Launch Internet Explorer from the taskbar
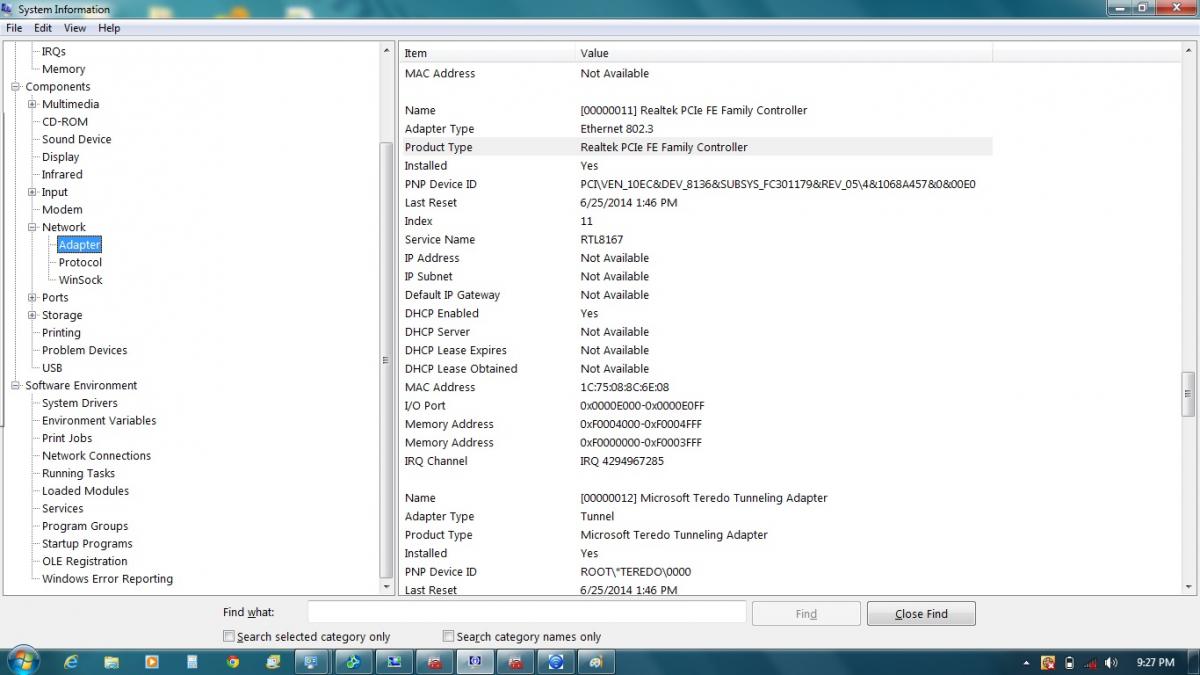Image resolution: width=1200 pixels, height=675 pixels. 71,662
